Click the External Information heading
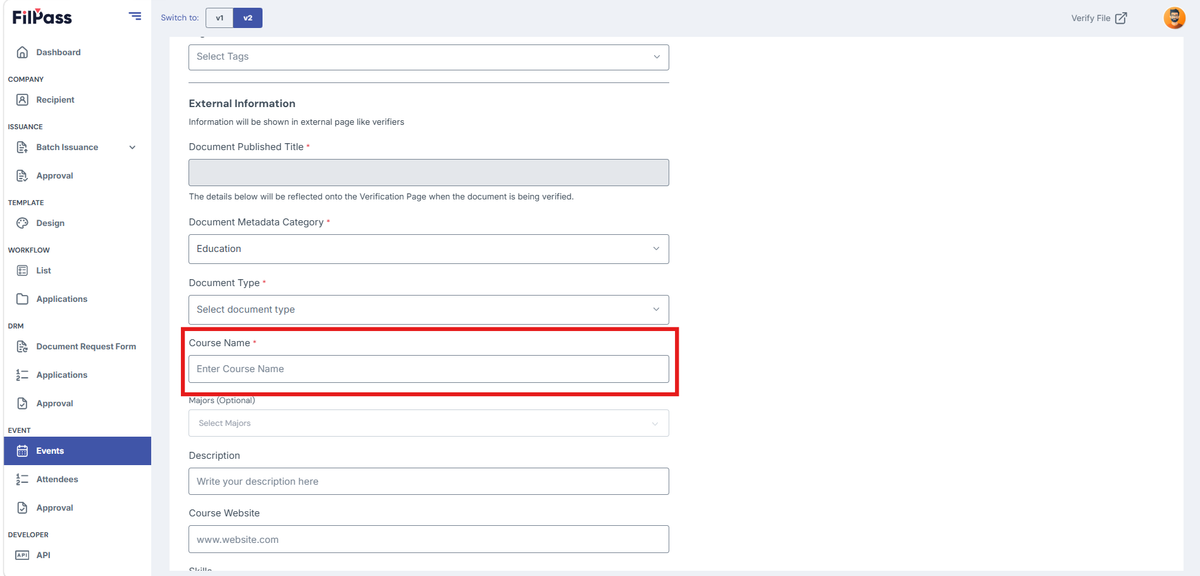The image size is (1200, 576). (x=242, y=104)
